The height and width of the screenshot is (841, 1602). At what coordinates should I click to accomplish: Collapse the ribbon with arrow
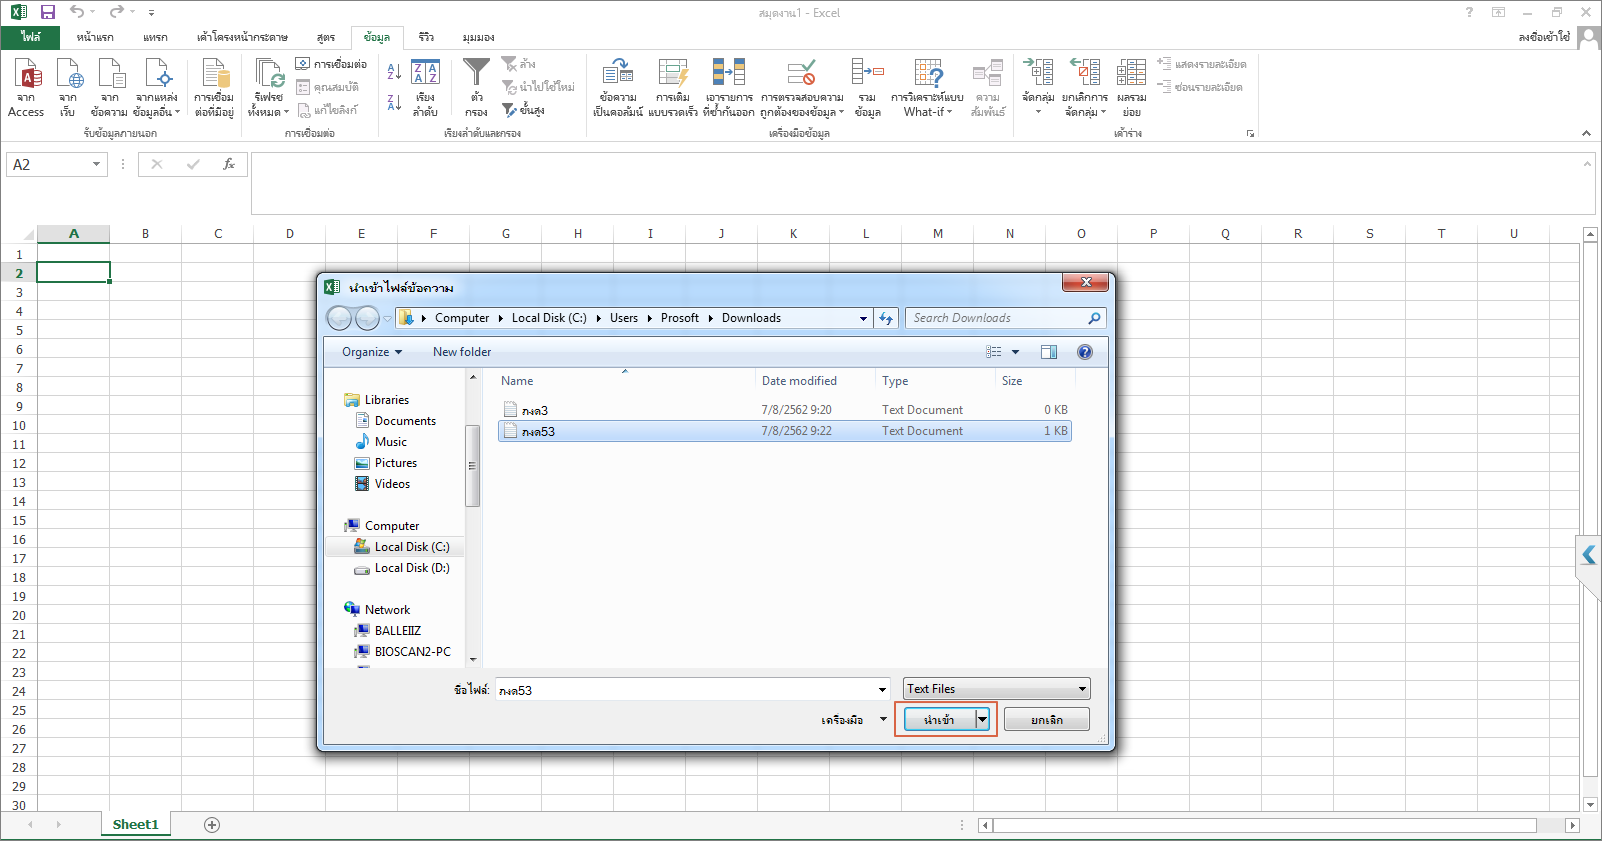click(x=1586, y=133)
